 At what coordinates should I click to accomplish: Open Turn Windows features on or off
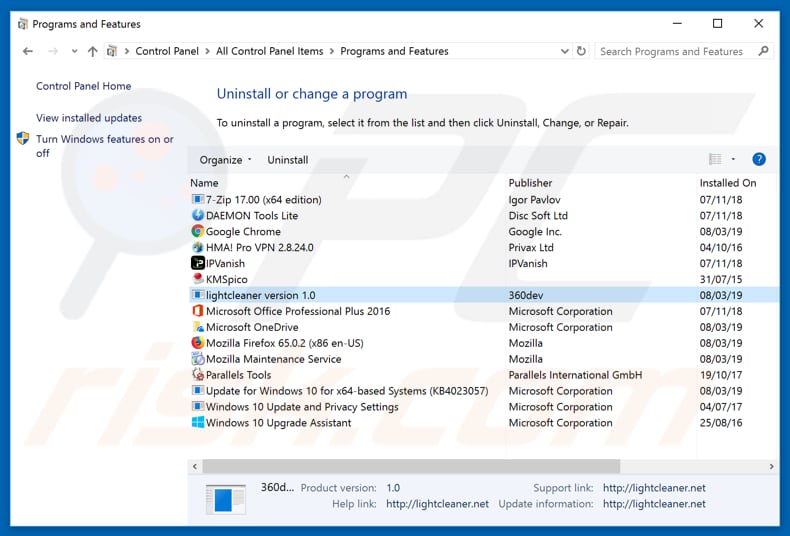point(105,146)
